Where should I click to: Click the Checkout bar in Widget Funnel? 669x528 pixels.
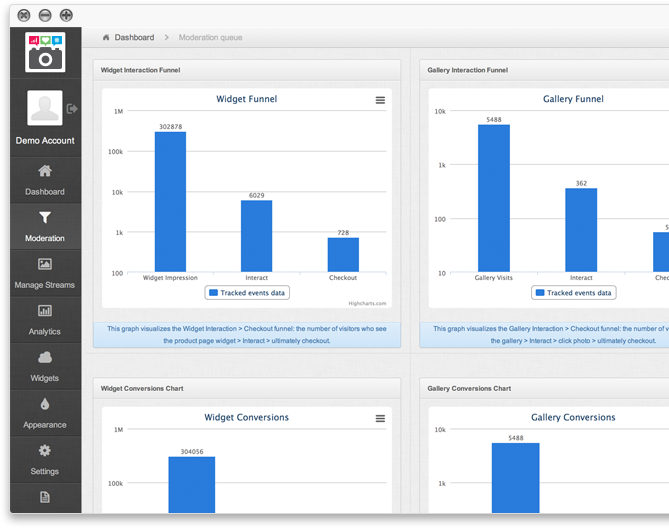click(343, 255)
